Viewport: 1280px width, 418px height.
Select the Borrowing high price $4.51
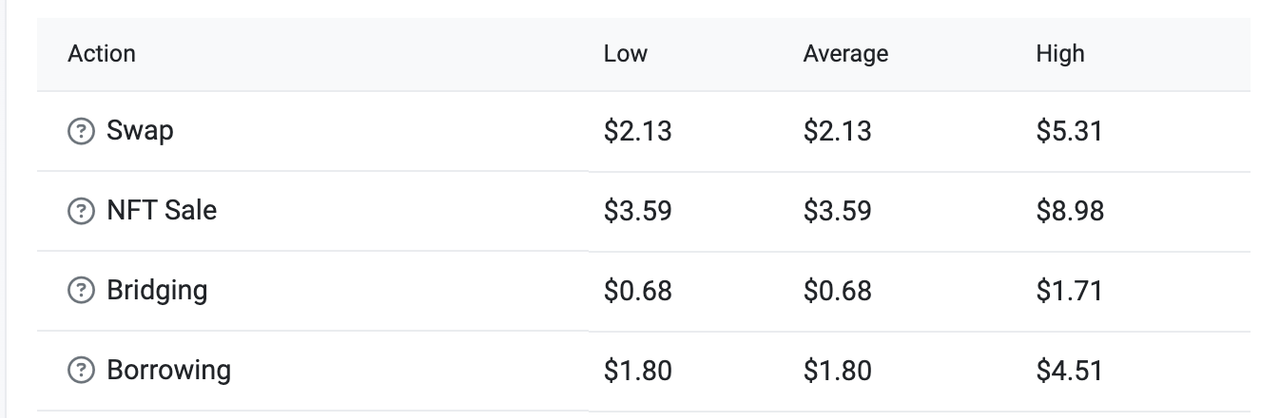[1069, 371]
